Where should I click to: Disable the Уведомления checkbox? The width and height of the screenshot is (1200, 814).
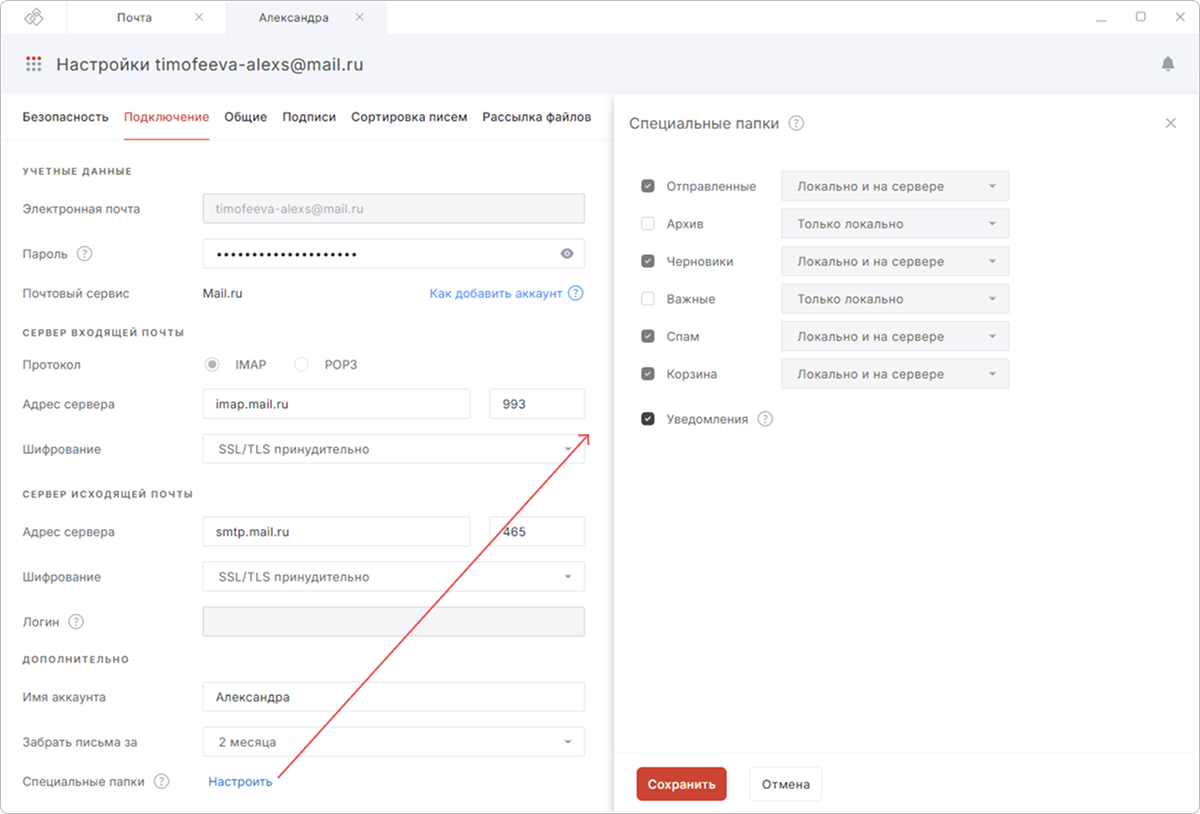pos(648,419)
